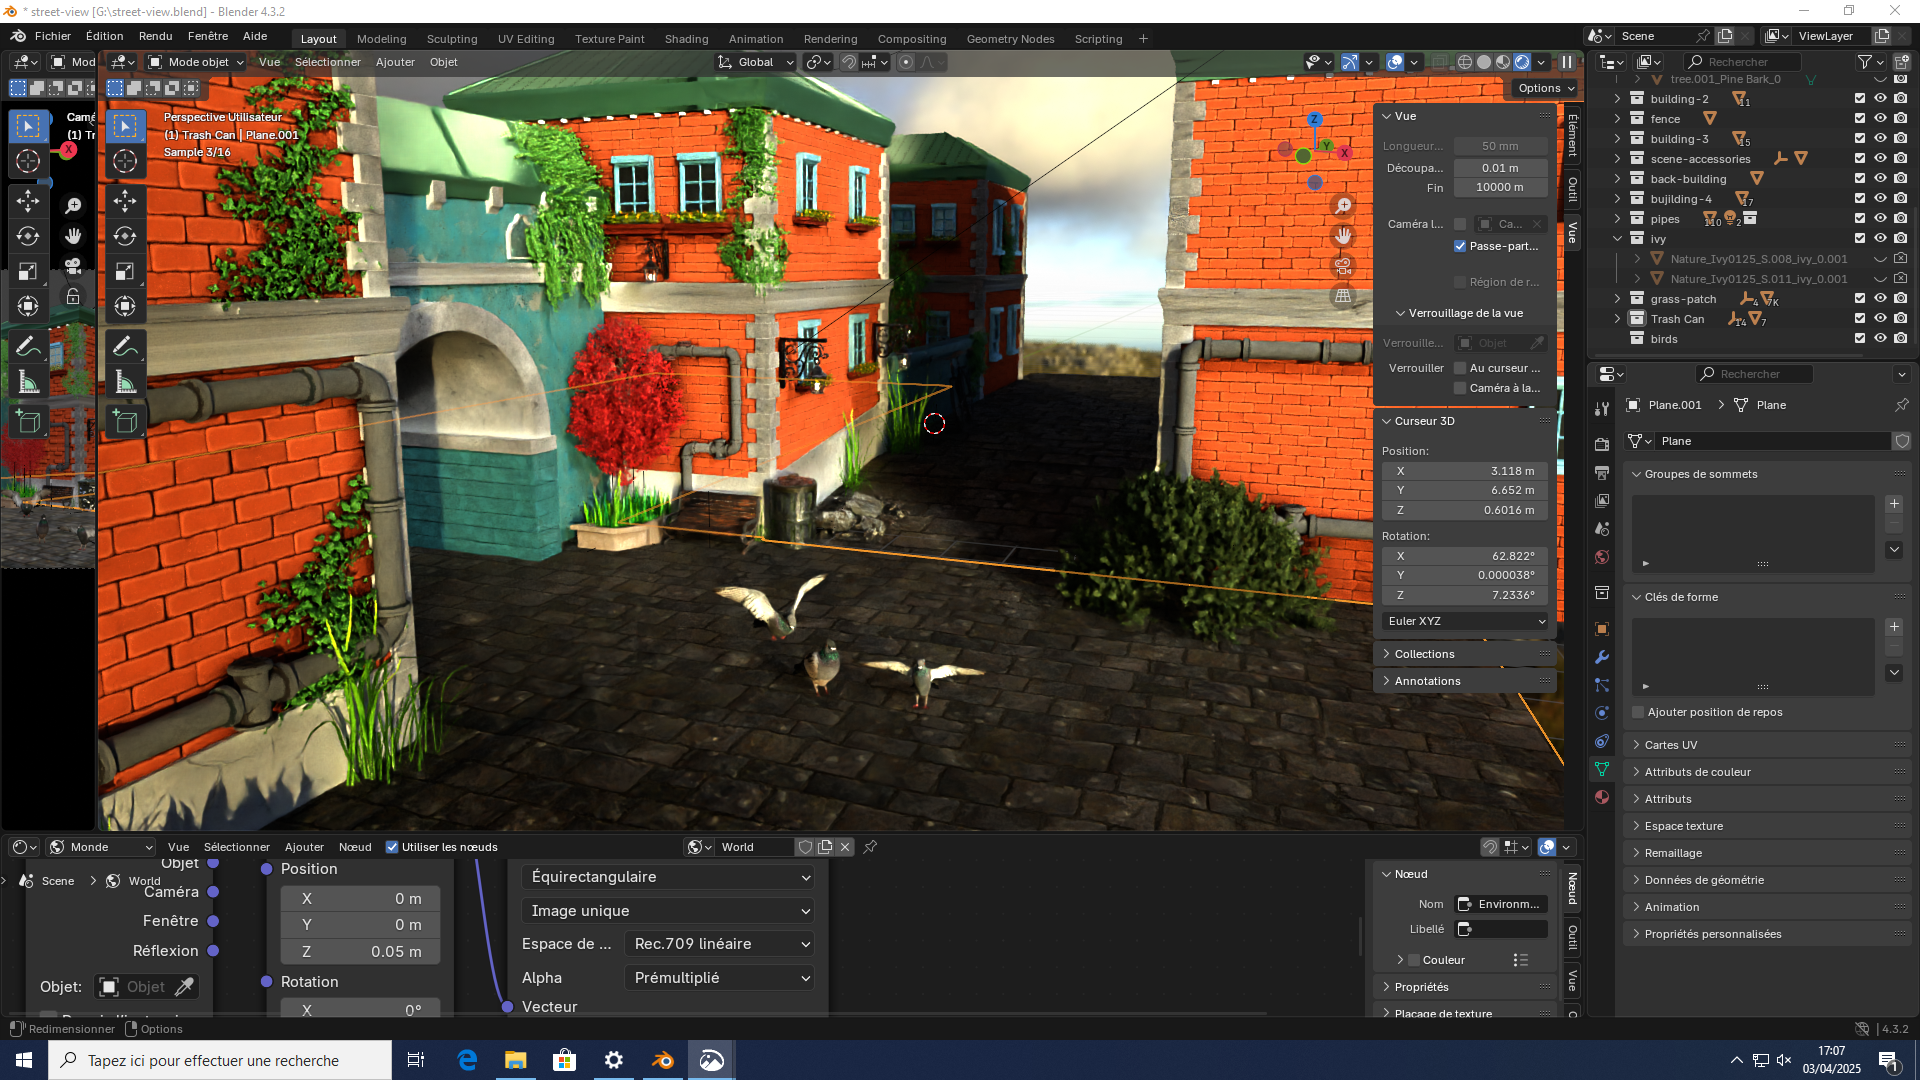Image resolution: width=1920 pixels, height=1080 pixels.
Task: Open the Modifiers properties tab
Action: pyautogui.click(x=1602, y=657)
